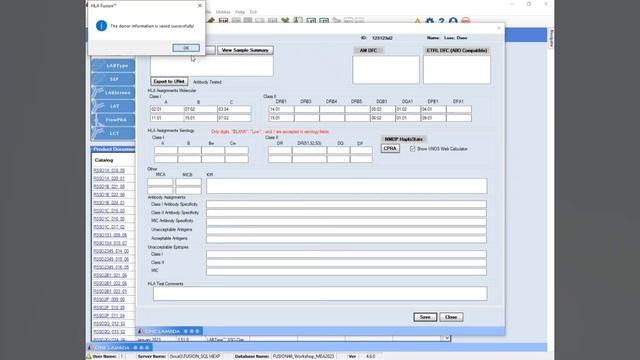Click the AM DFC button

pyautogui.click(x=369, y=50)
